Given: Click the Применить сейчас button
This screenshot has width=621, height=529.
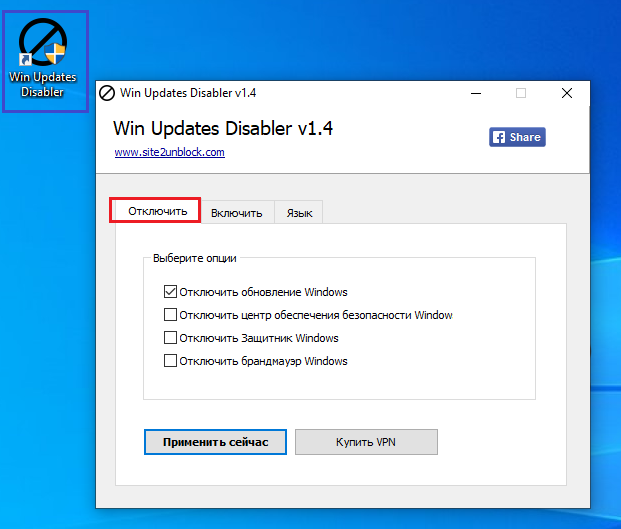Looking at the screenshot, I should tap(215, 442).
